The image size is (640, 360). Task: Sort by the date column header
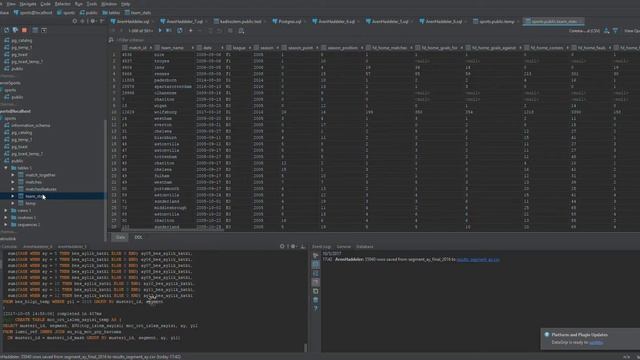click(210, 48)
